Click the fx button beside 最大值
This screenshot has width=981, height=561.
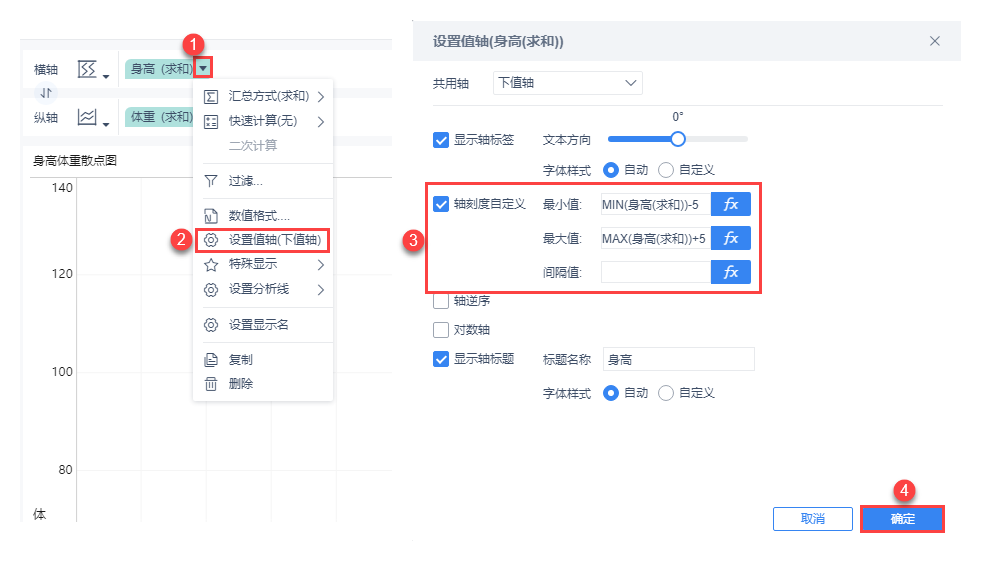tap(730, 238)
